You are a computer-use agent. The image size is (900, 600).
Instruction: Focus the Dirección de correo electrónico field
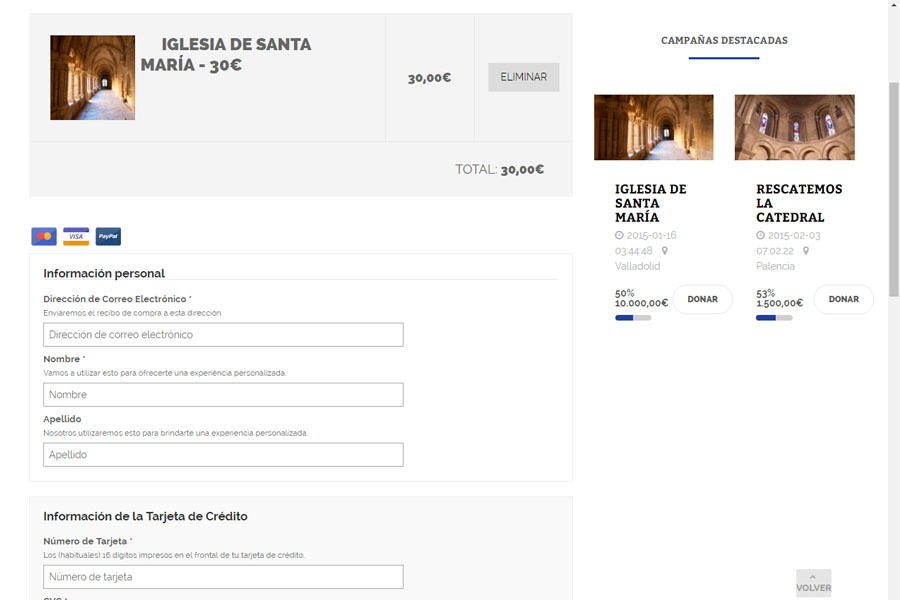(223, 335)
